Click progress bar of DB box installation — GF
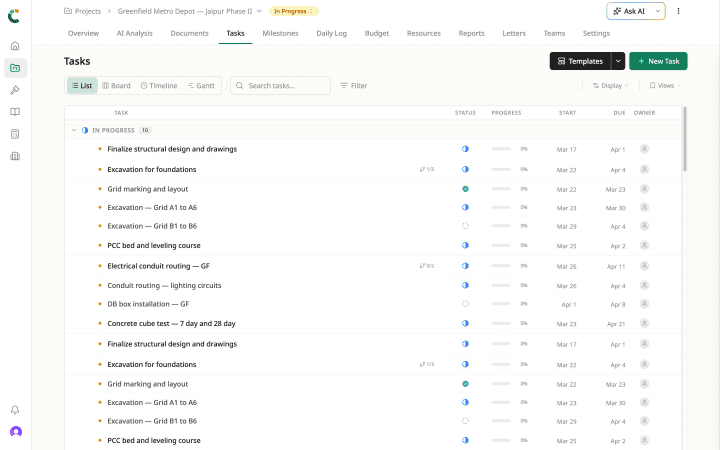This screenshot has width=720, height=450. 501,304
